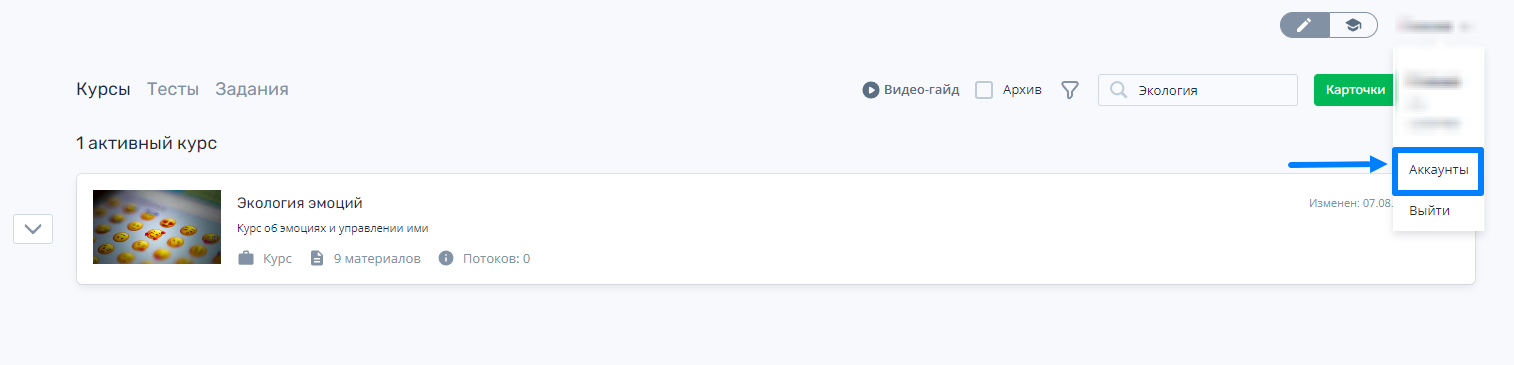Open the Видео-гайд link

tap(911, 90)
